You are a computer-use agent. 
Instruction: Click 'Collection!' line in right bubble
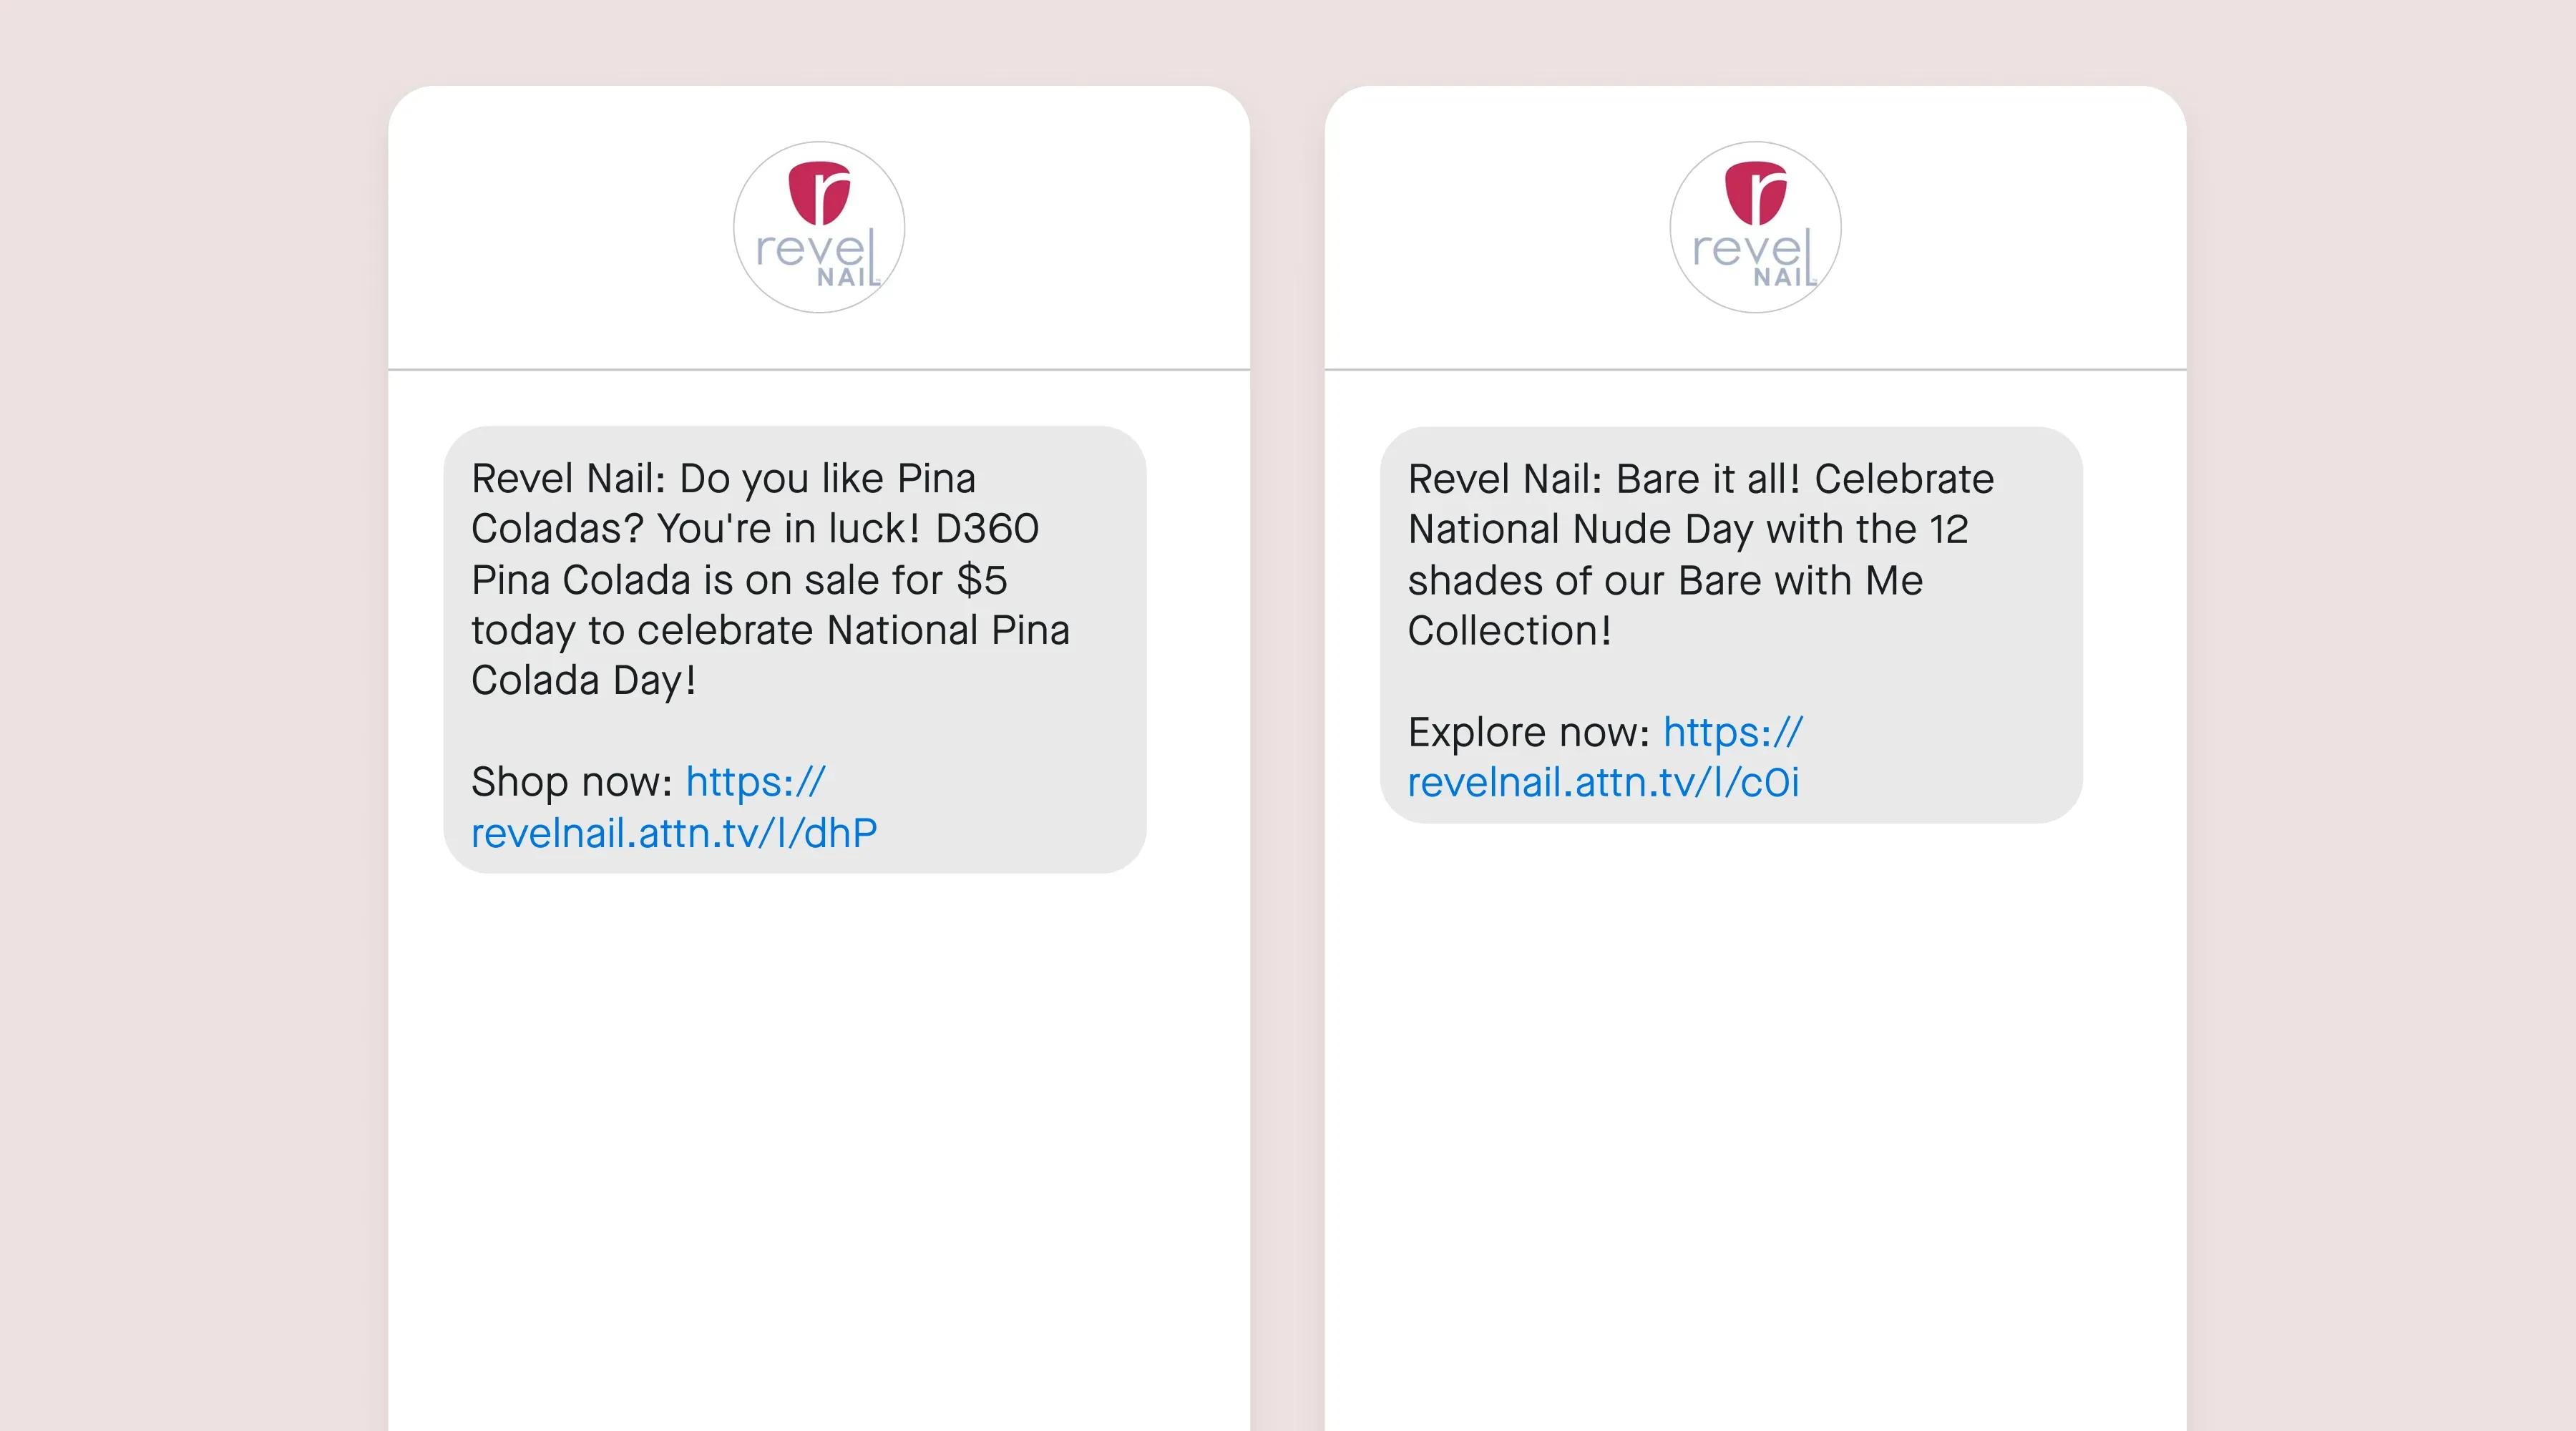click(x=1509, y=630)
